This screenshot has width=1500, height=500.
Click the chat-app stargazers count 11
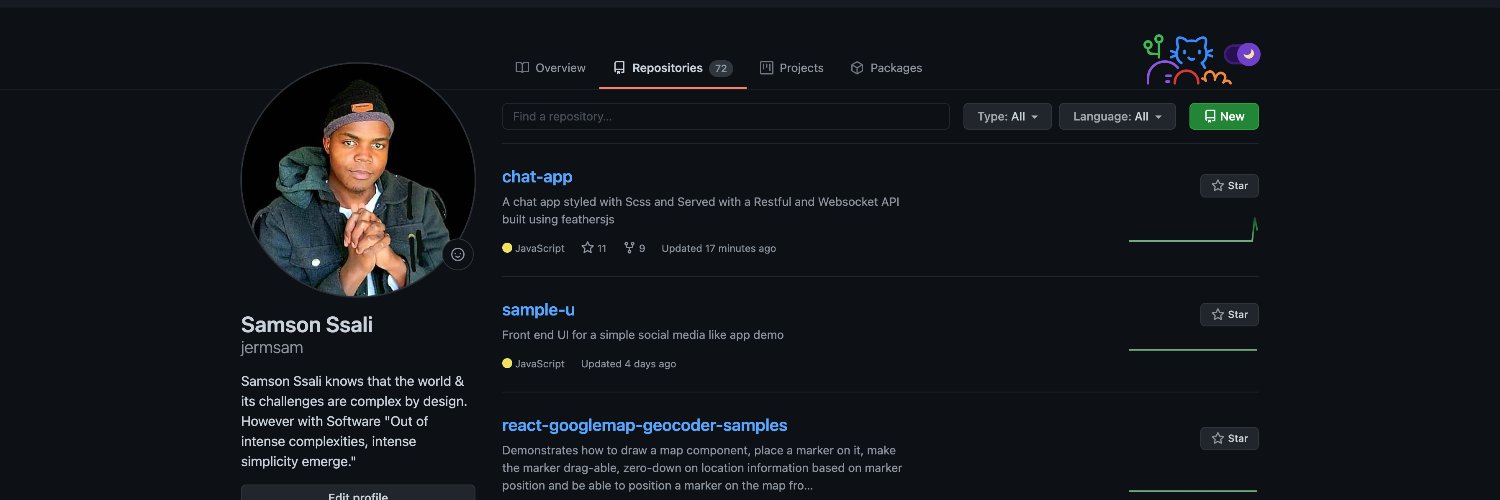594,248
